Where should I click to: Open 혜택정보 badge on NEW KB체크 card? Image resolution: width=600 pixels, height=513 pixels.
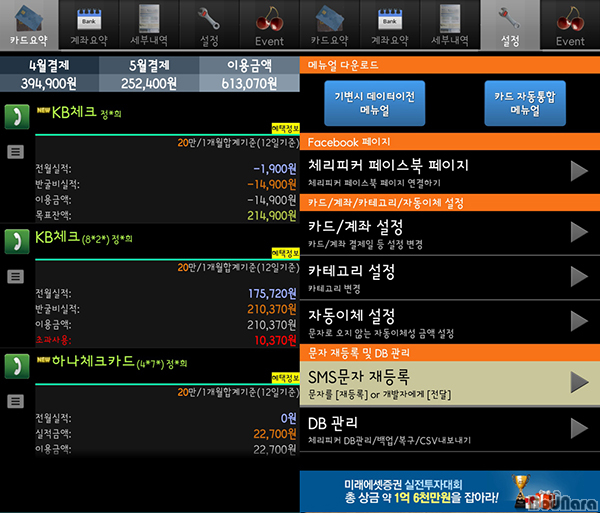(285, 128)
